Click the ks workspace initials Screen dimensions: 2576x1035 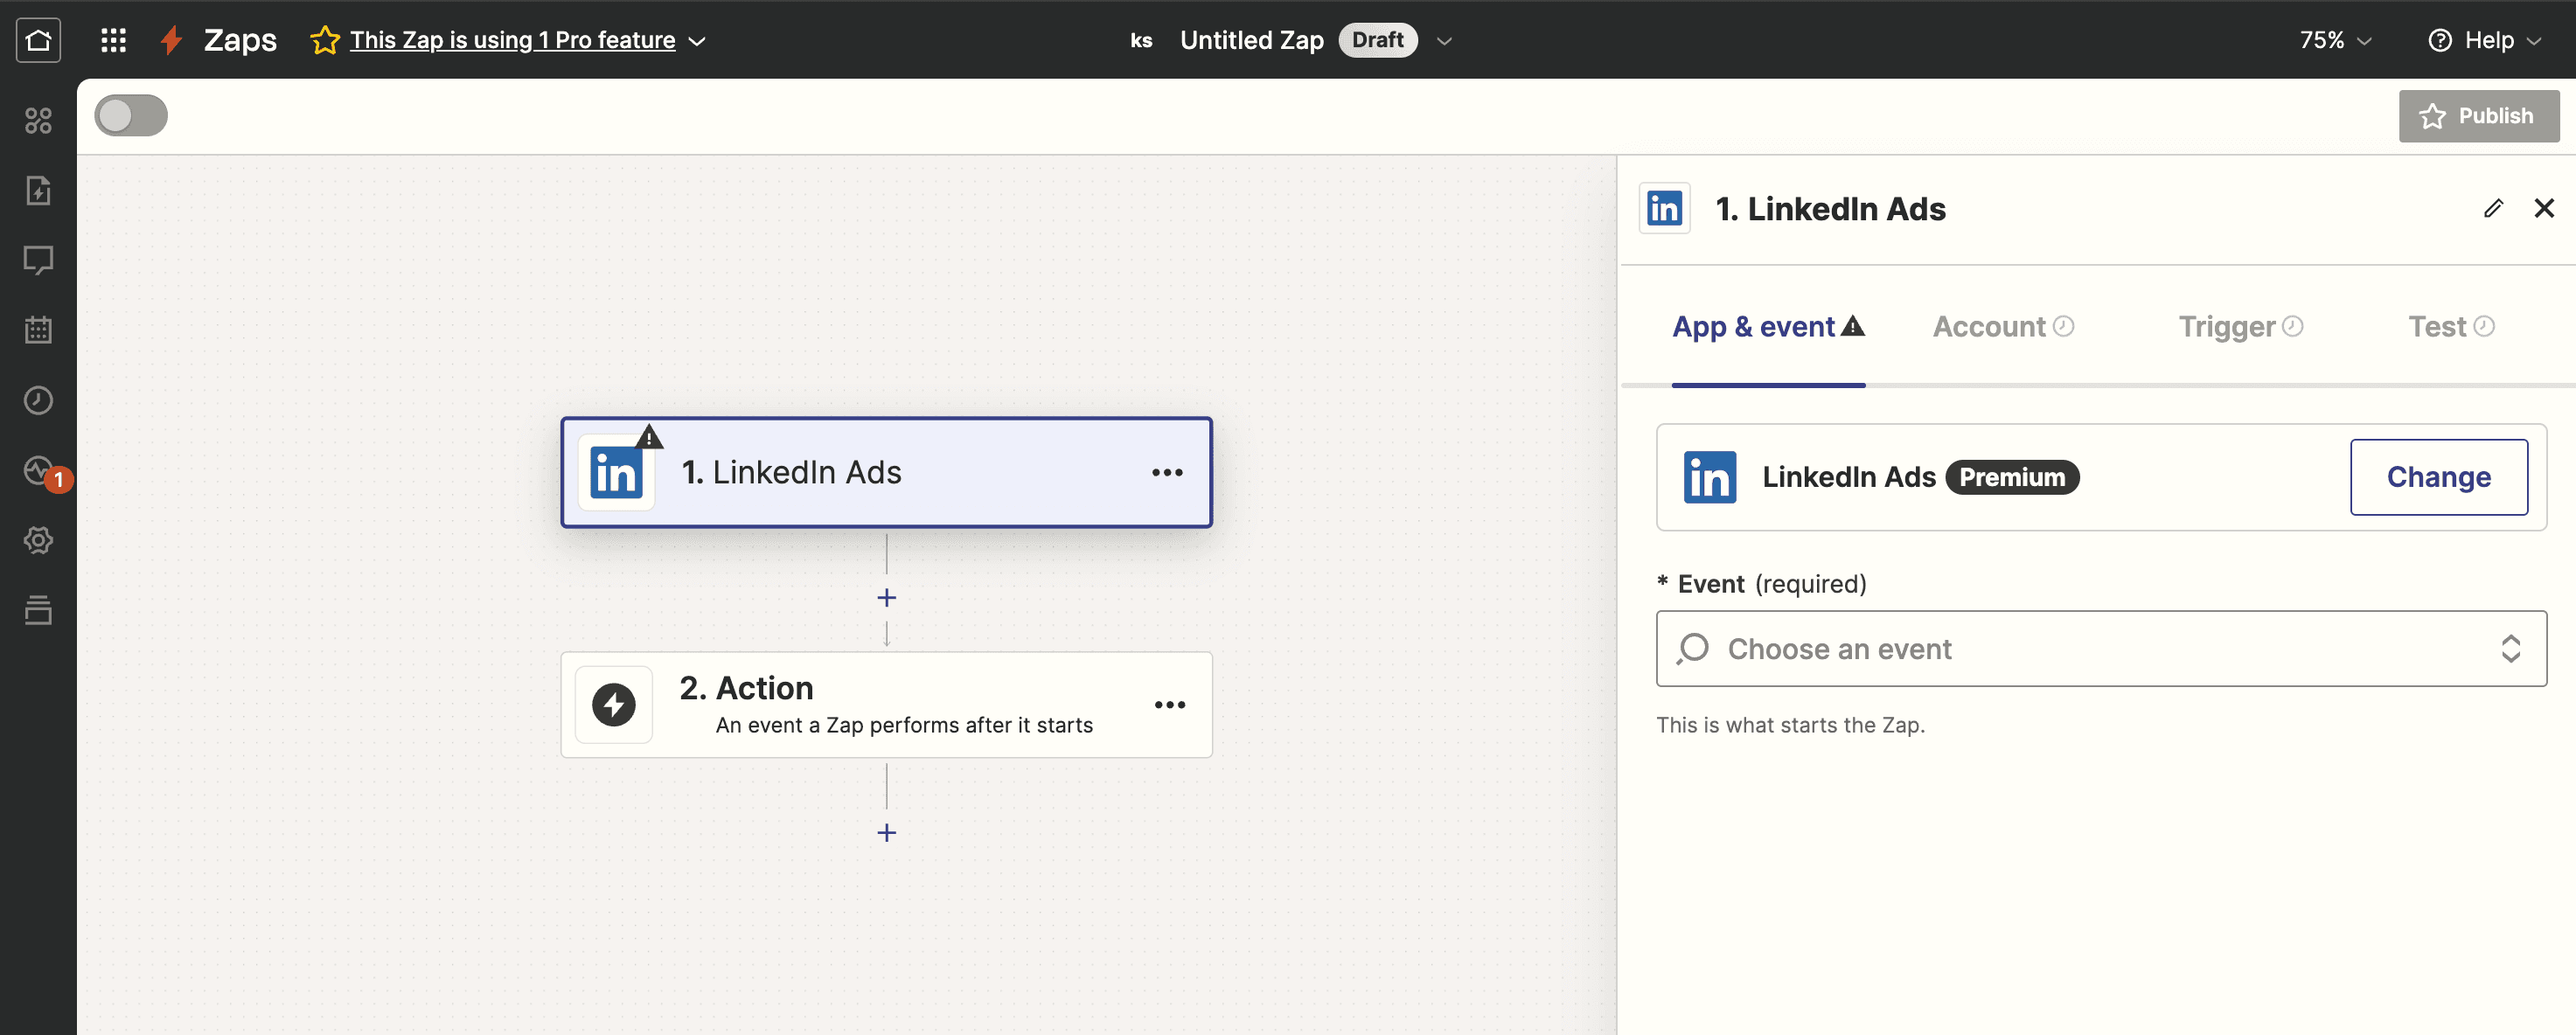[1141, 41]
